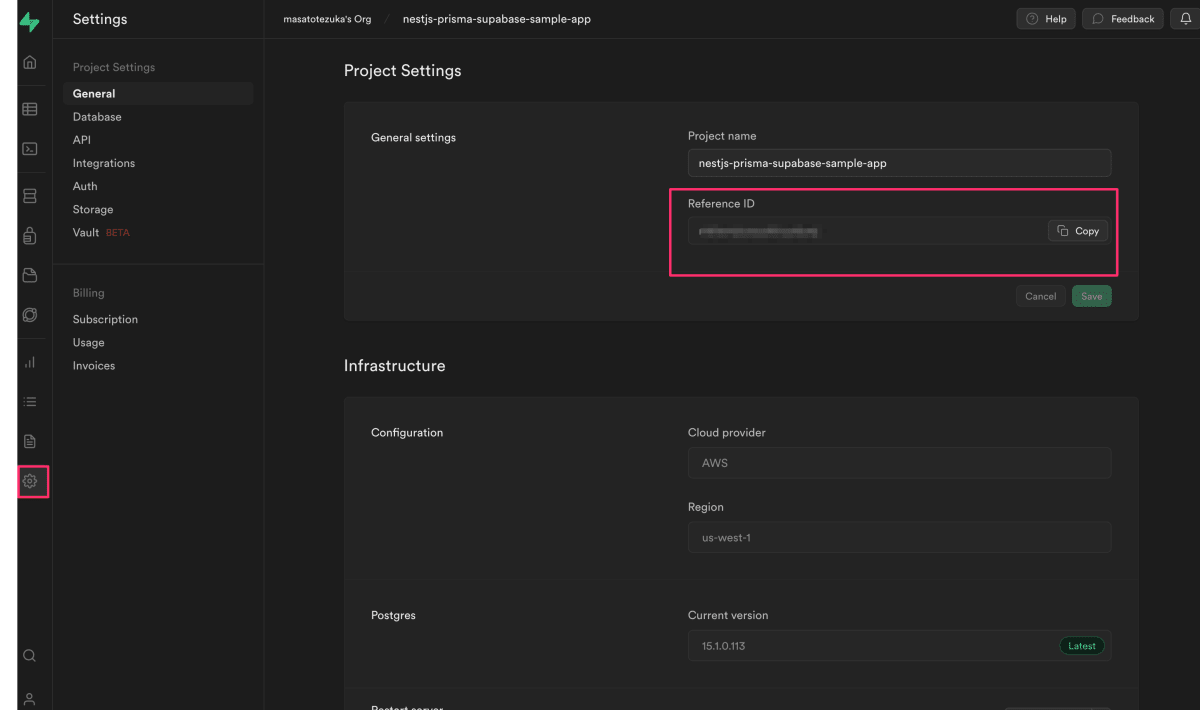Screen dimensions: 1200x710
Task: Click the Feedback button
Action: (x=1122, y=19)
